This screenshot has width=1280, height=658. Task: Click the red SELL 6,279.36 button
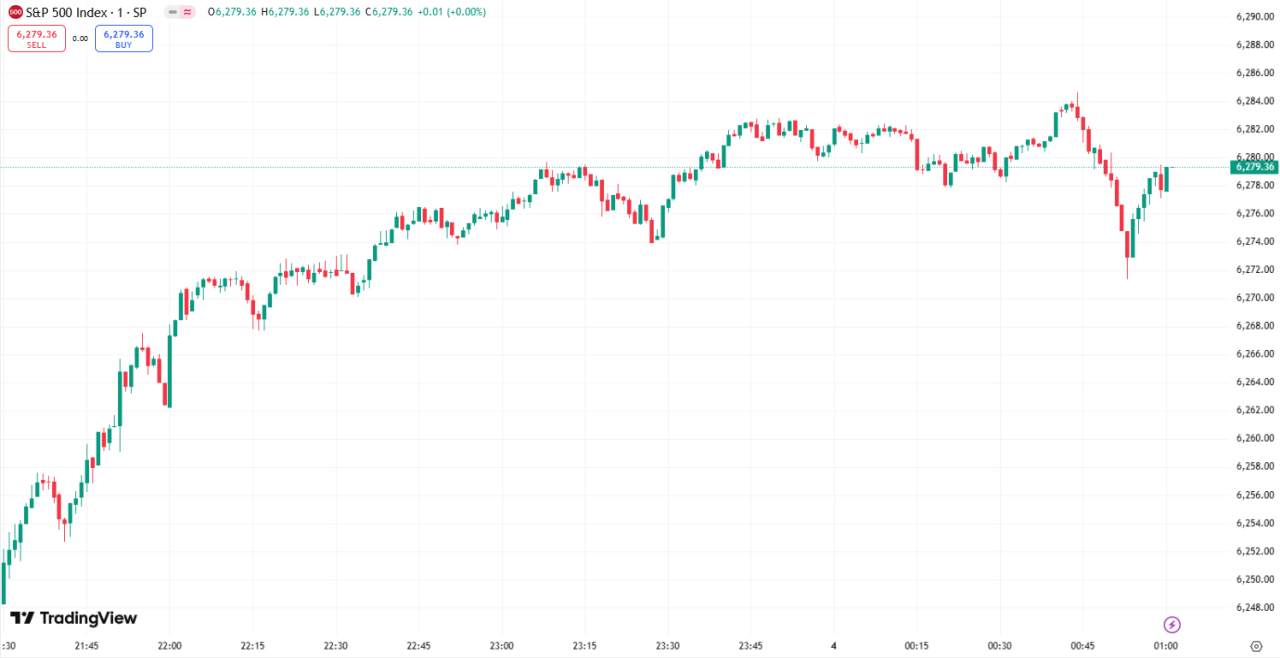click(36, 38)
